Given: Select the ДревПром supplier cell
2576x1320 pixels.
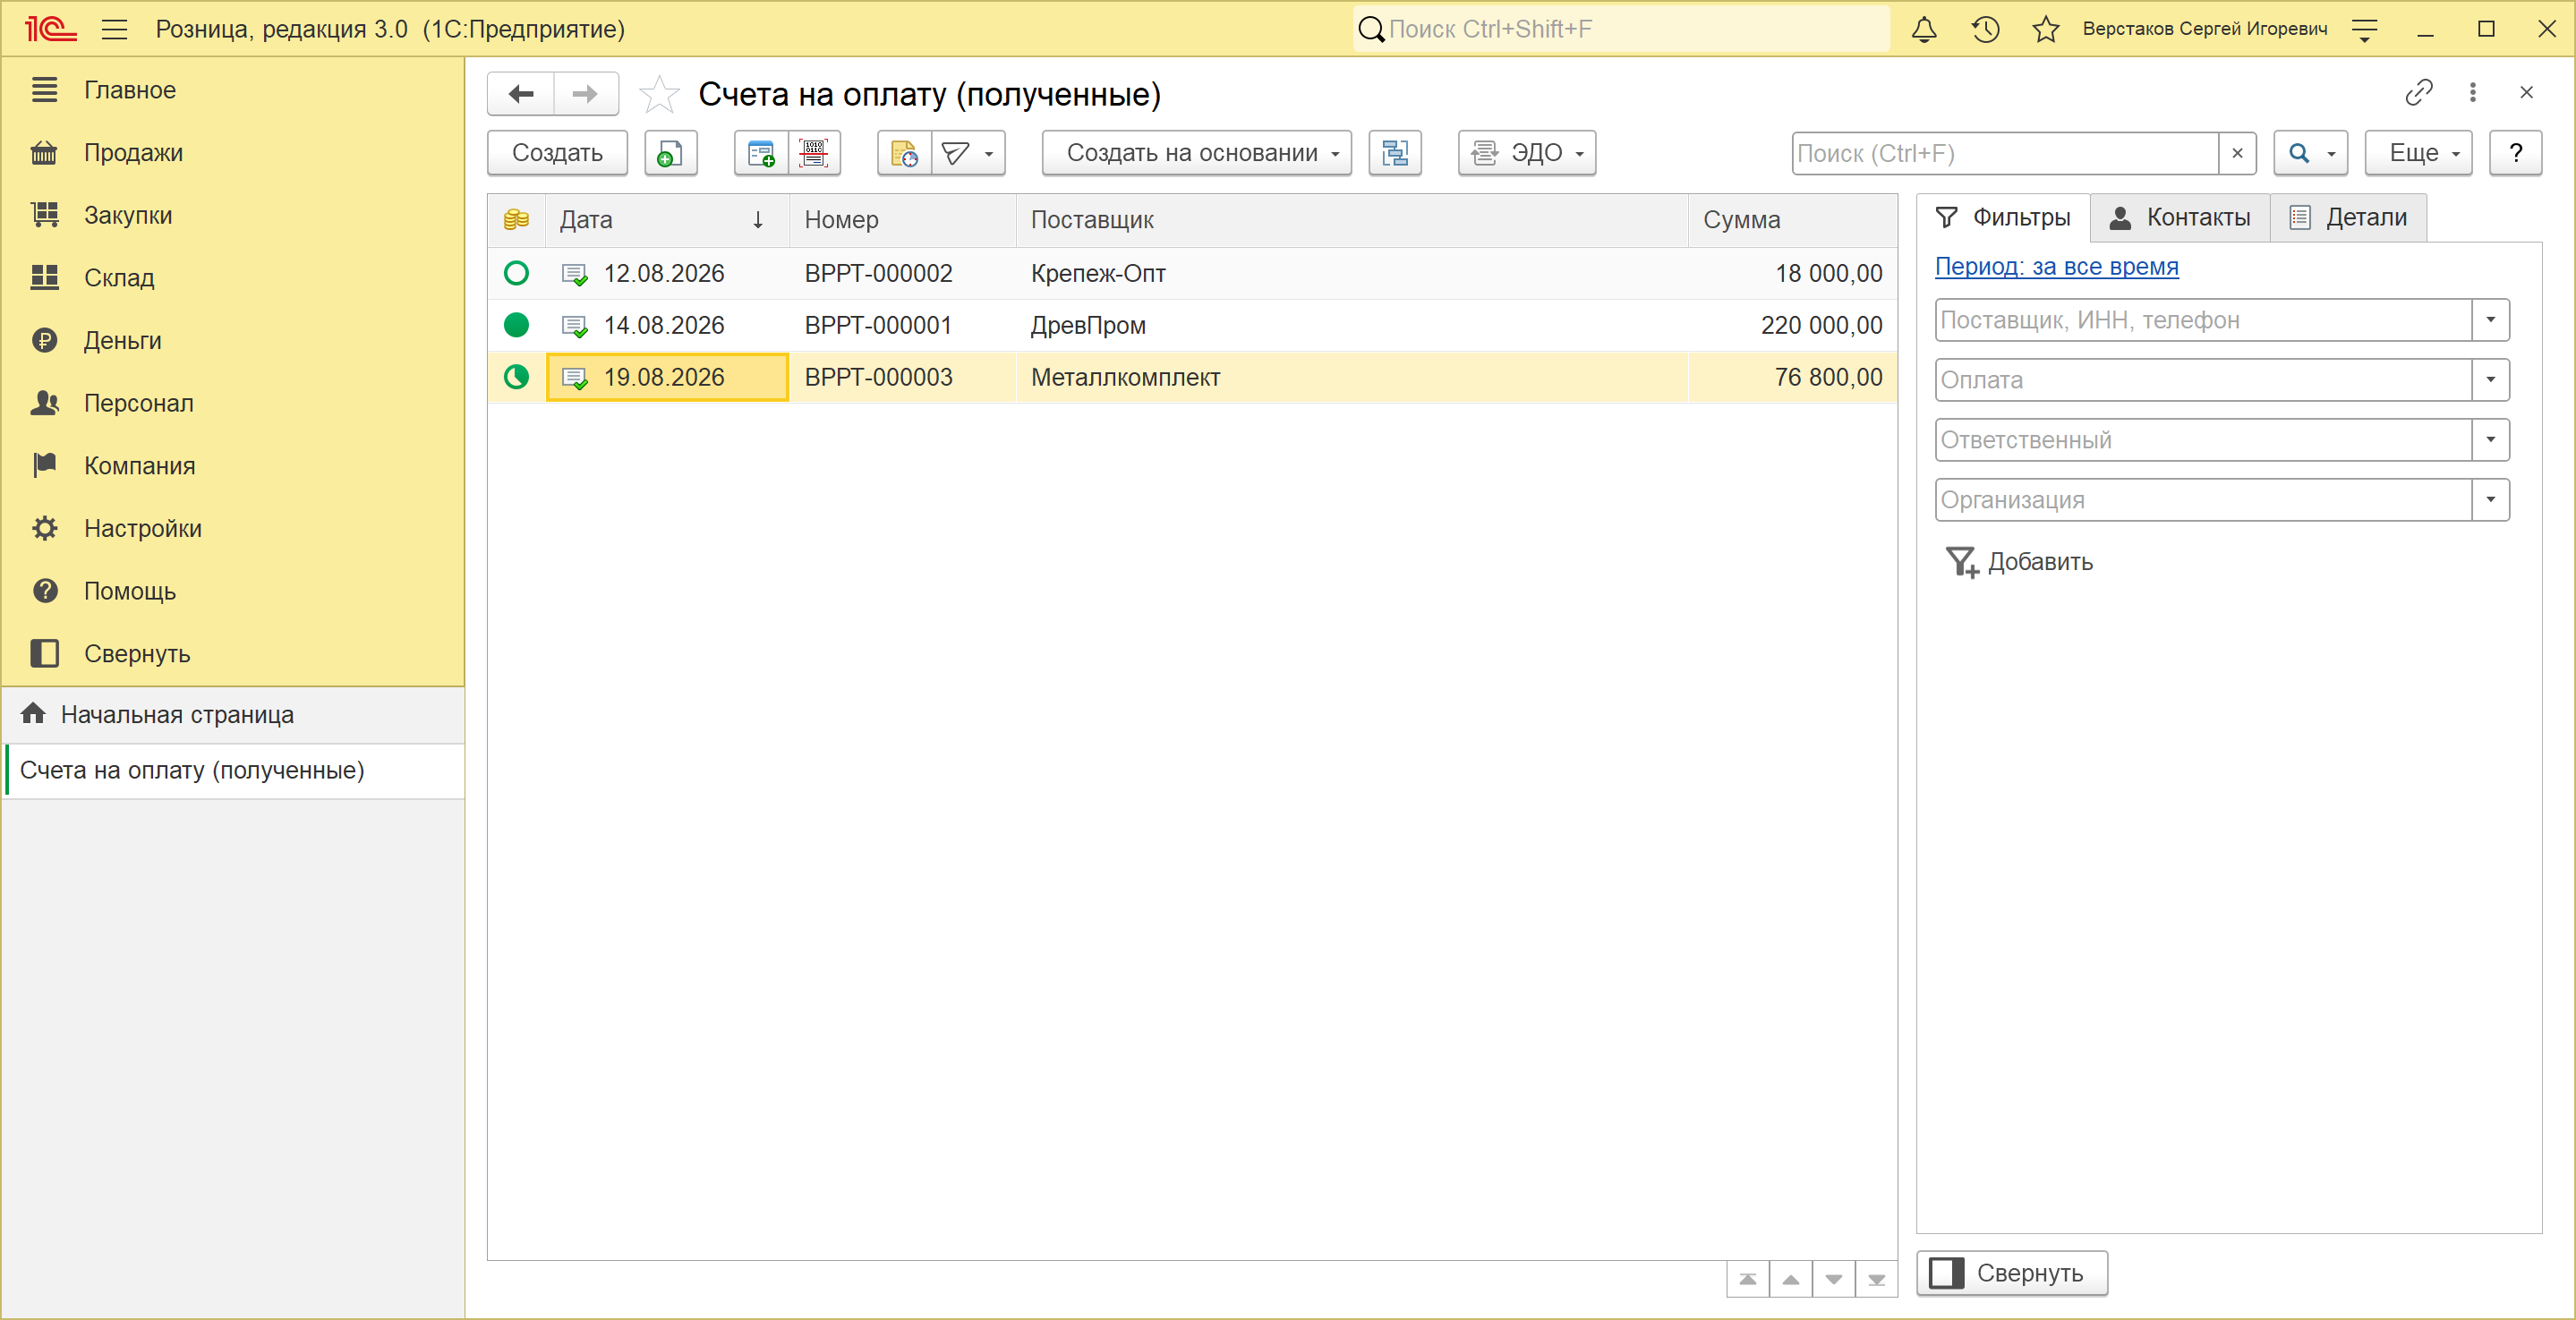Looking at the screenshot, I should 1352,325.
